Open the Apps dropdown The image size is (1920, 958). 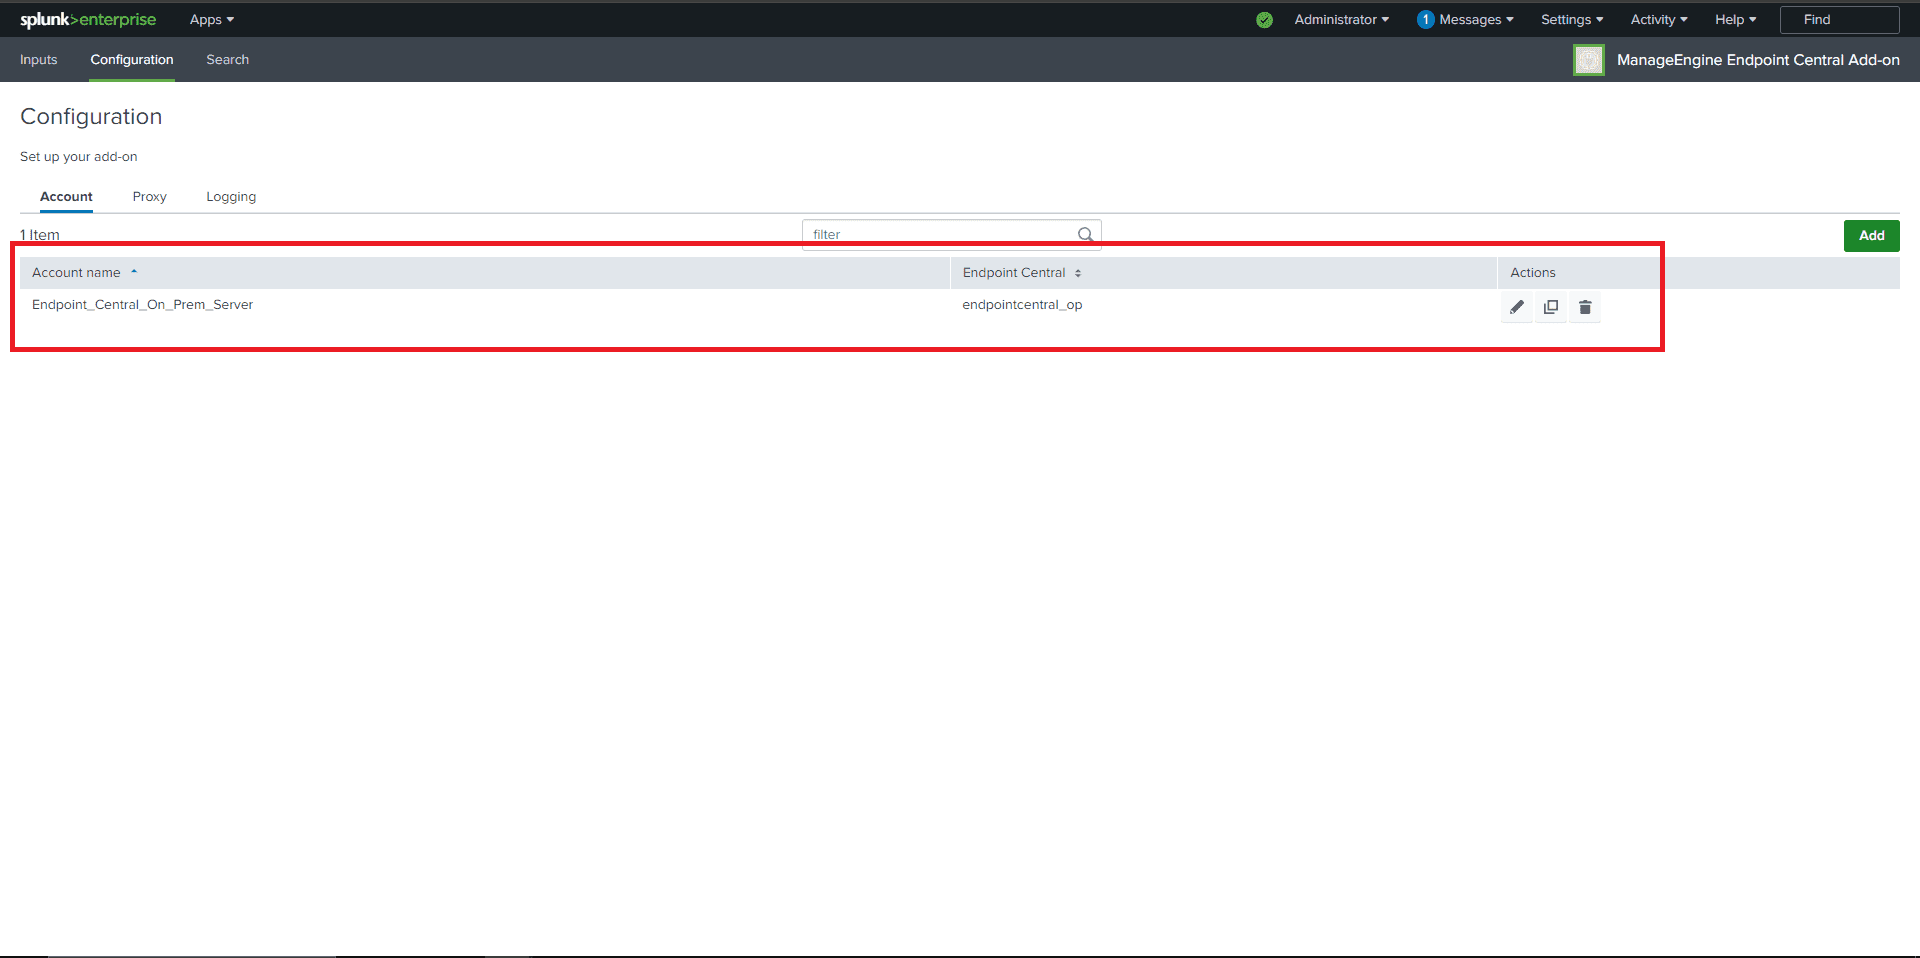(210, 19)
